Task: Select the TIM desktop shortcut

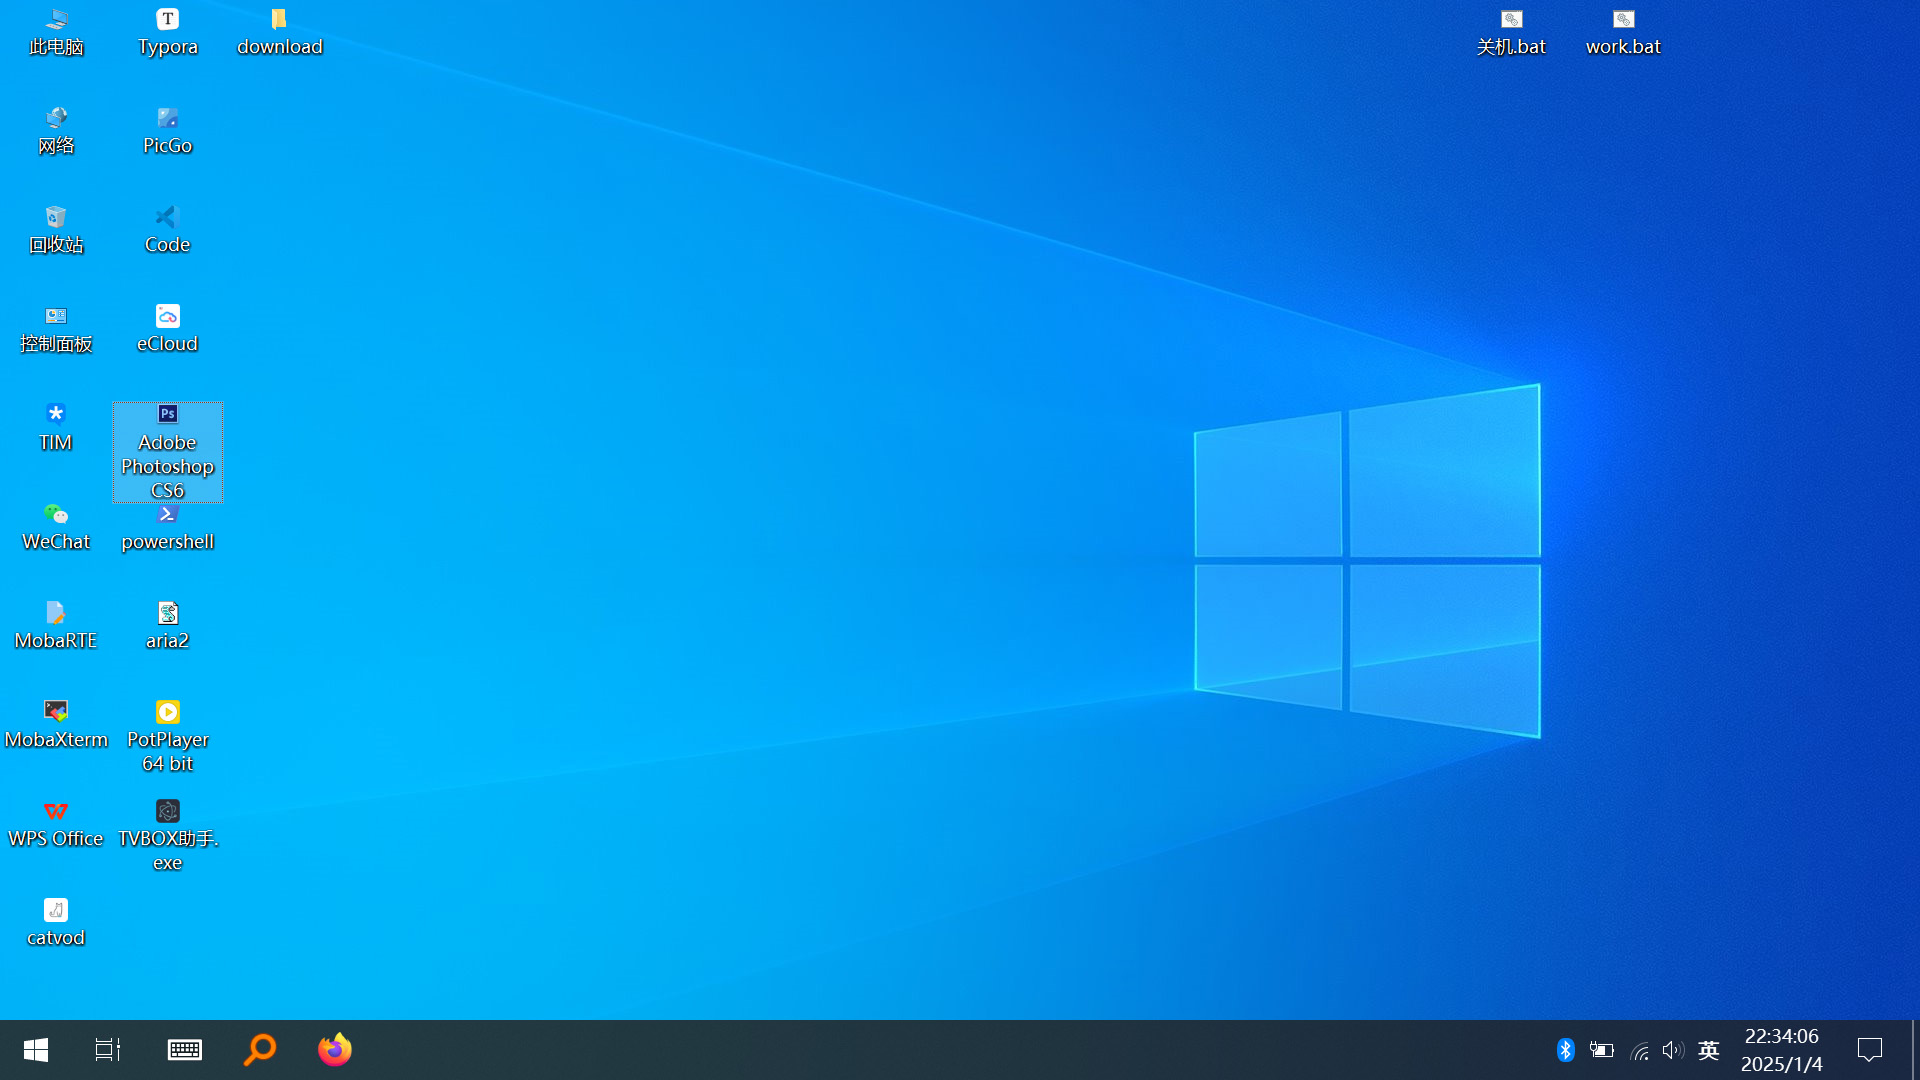Action: tap(56, 428)
